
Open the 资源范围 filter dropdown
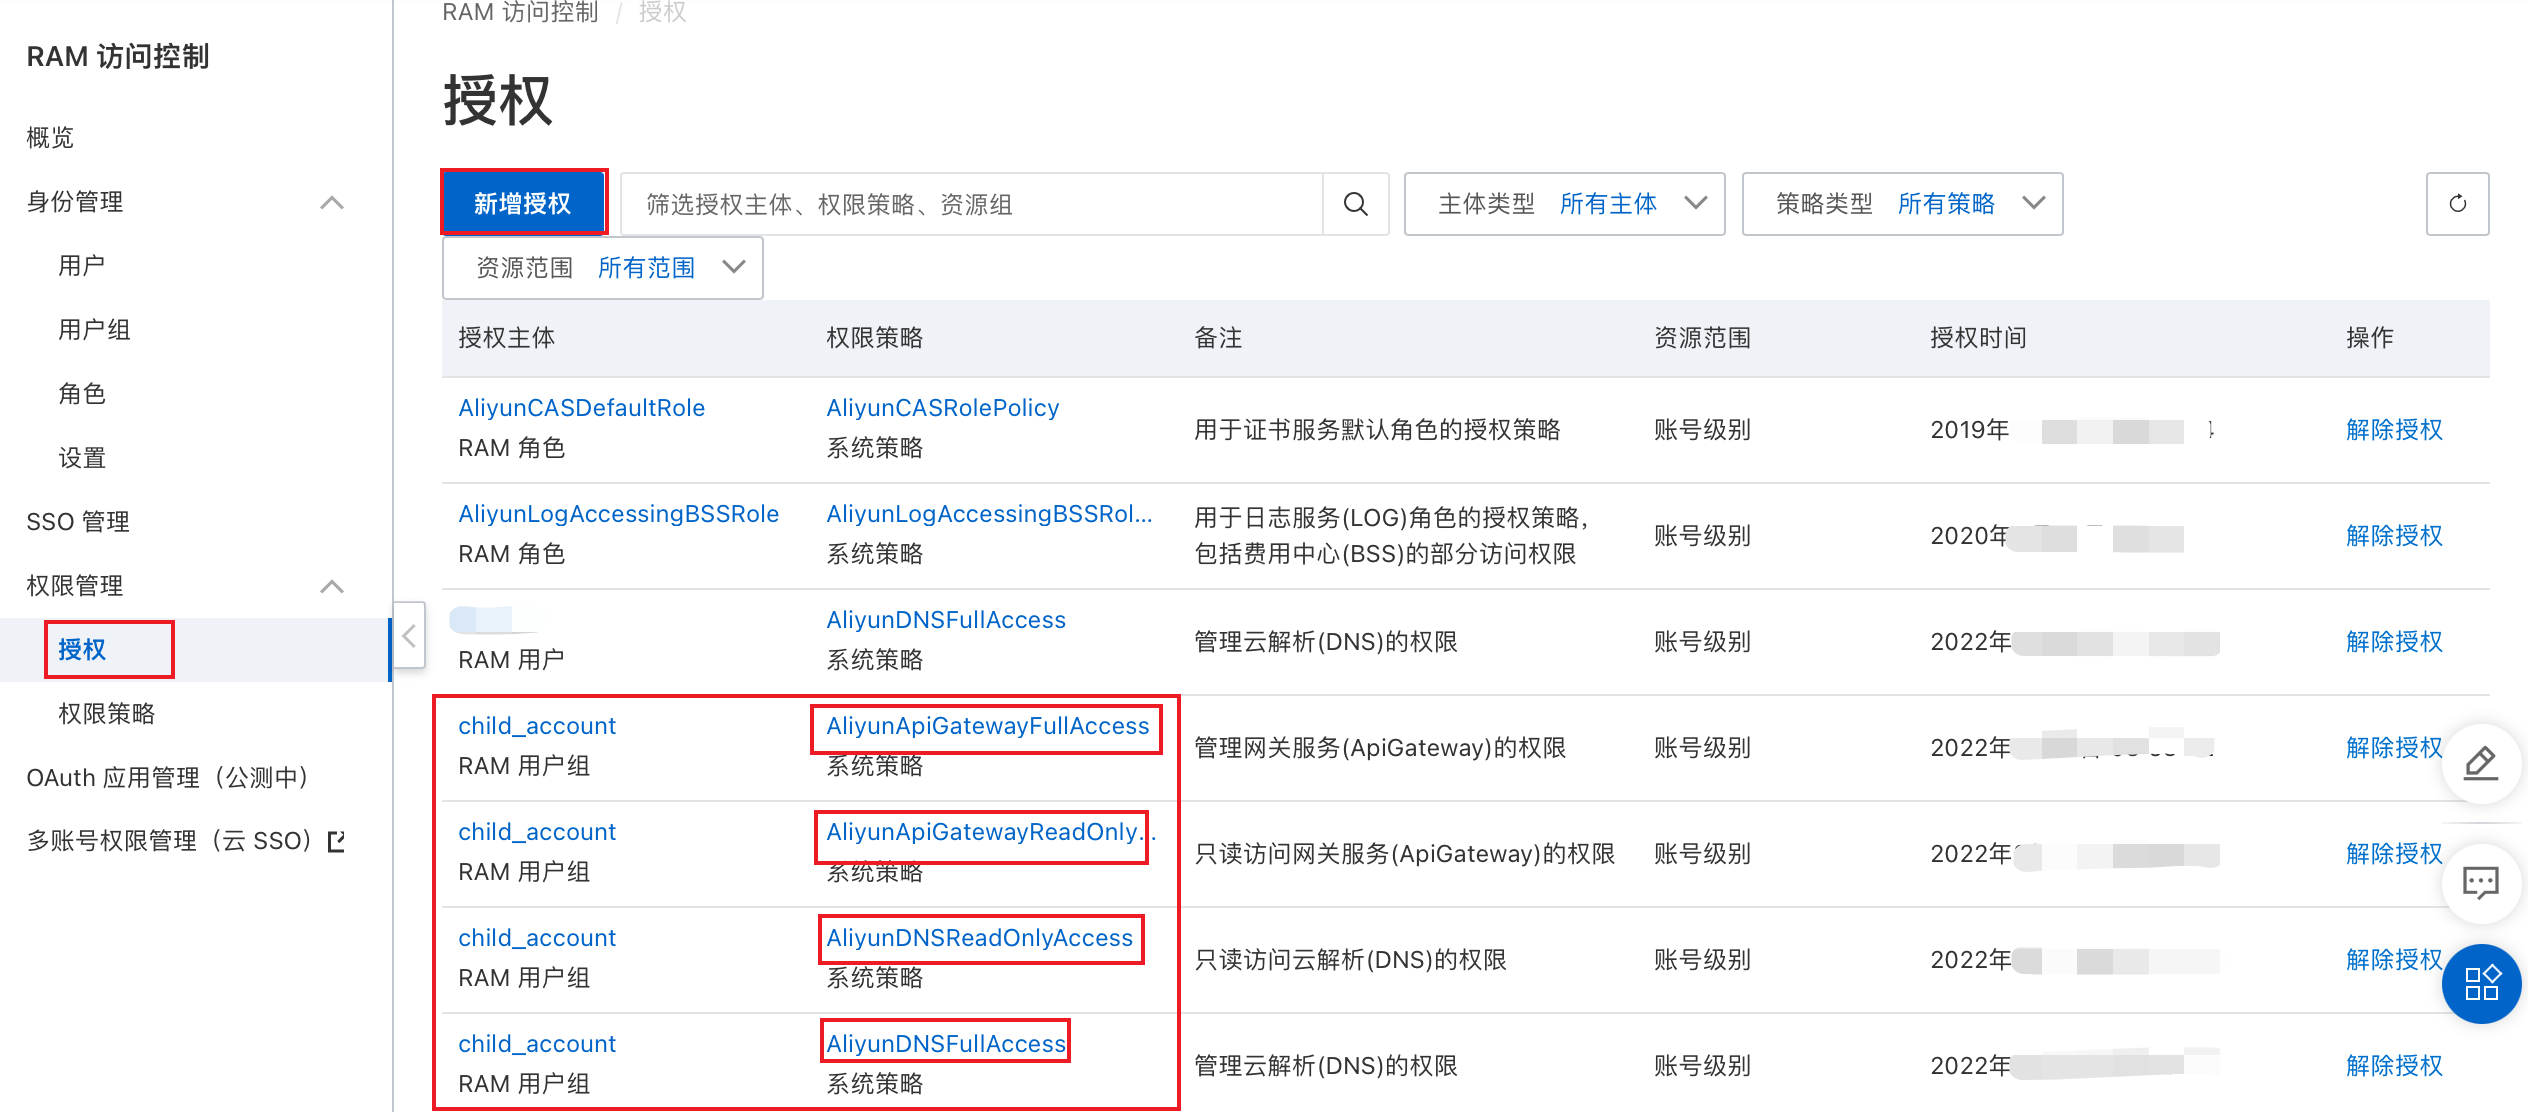pyautogui.click(x=603, y=268)
